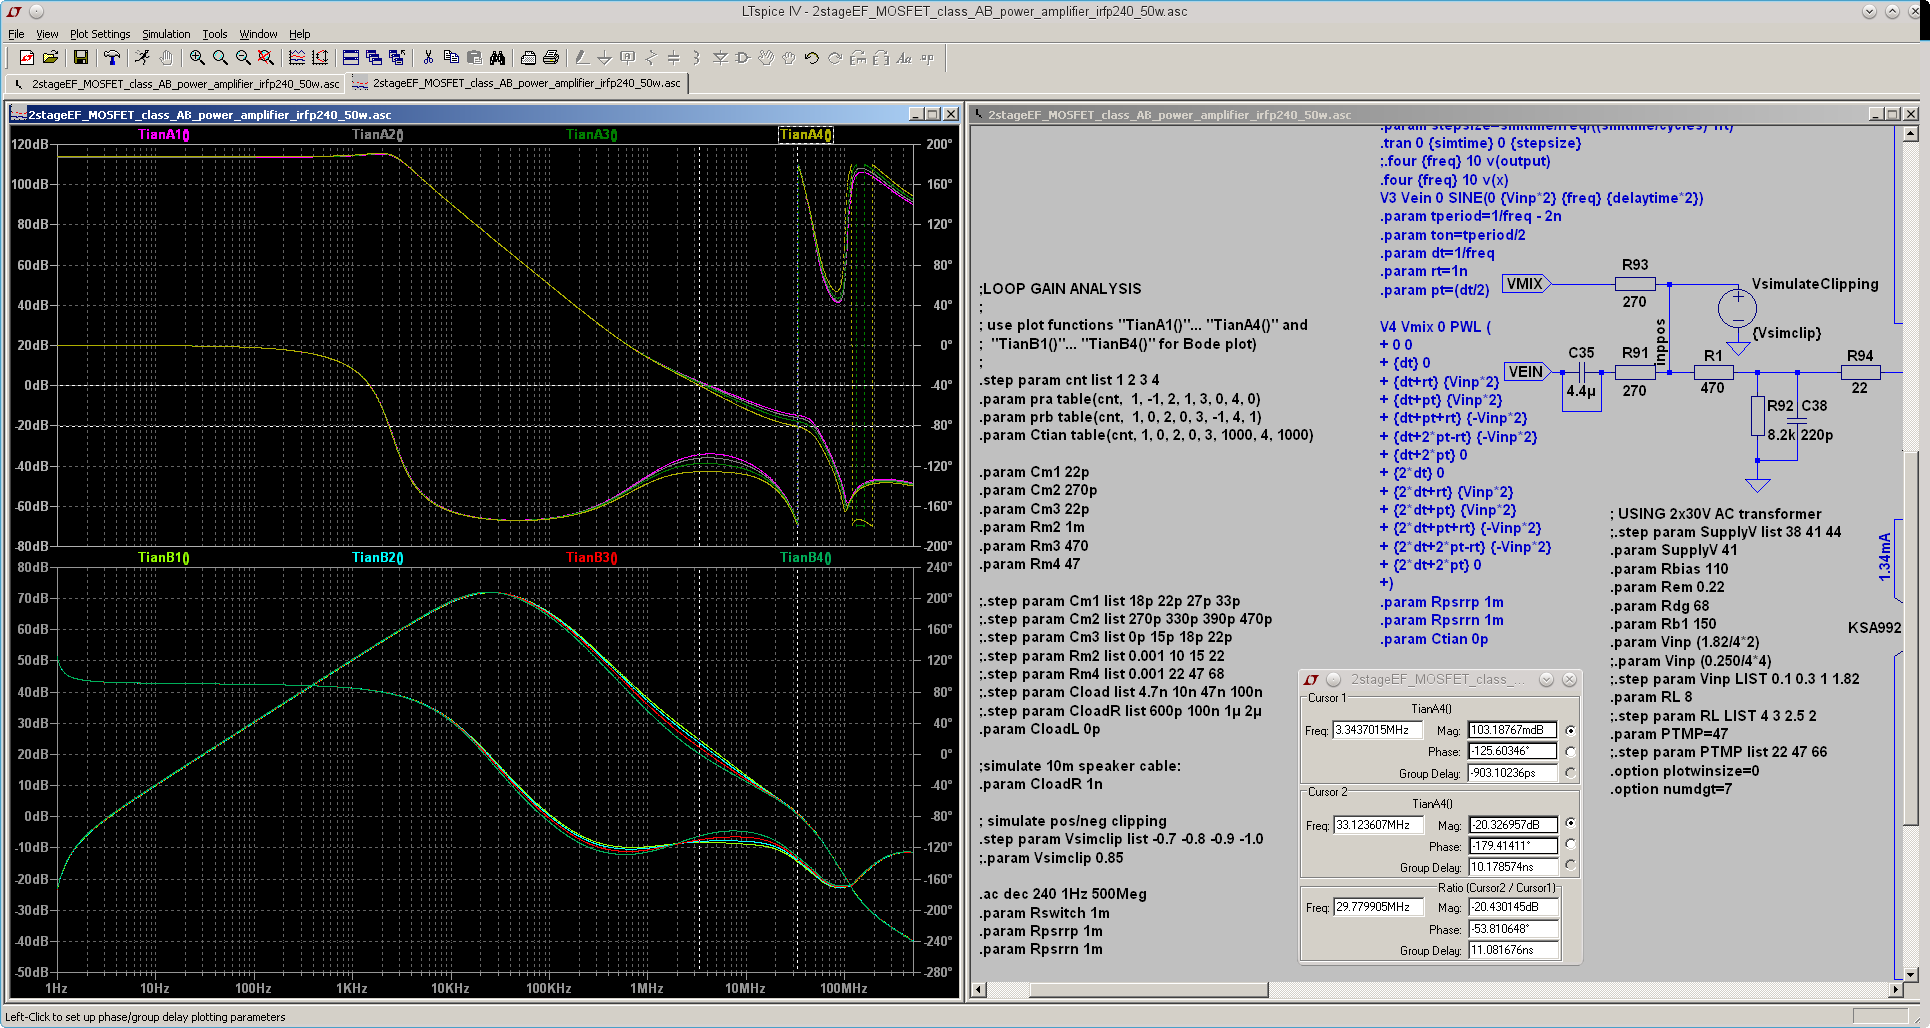The width and height of the screenshot is (1930, 1028).
Task: Open a new schematic from the toolbar
Action: 27,58
